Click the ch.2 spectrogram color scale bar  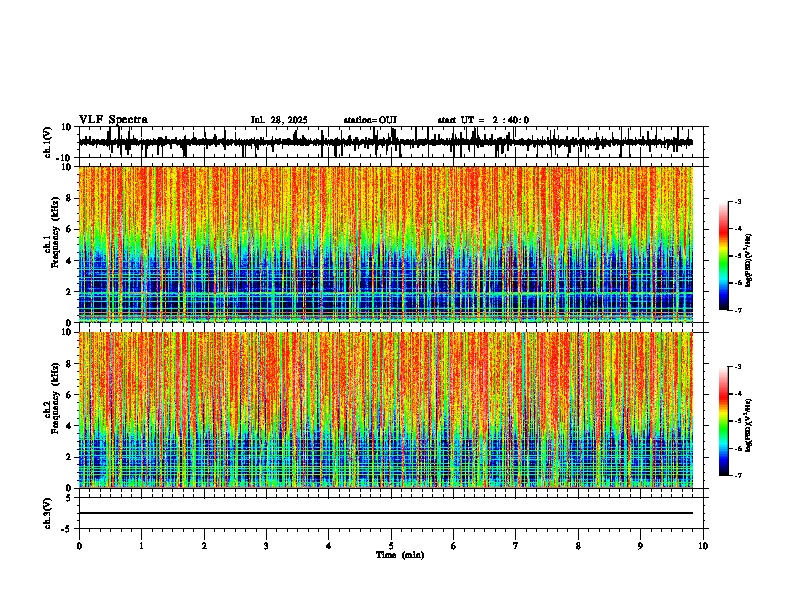[724, 421]
